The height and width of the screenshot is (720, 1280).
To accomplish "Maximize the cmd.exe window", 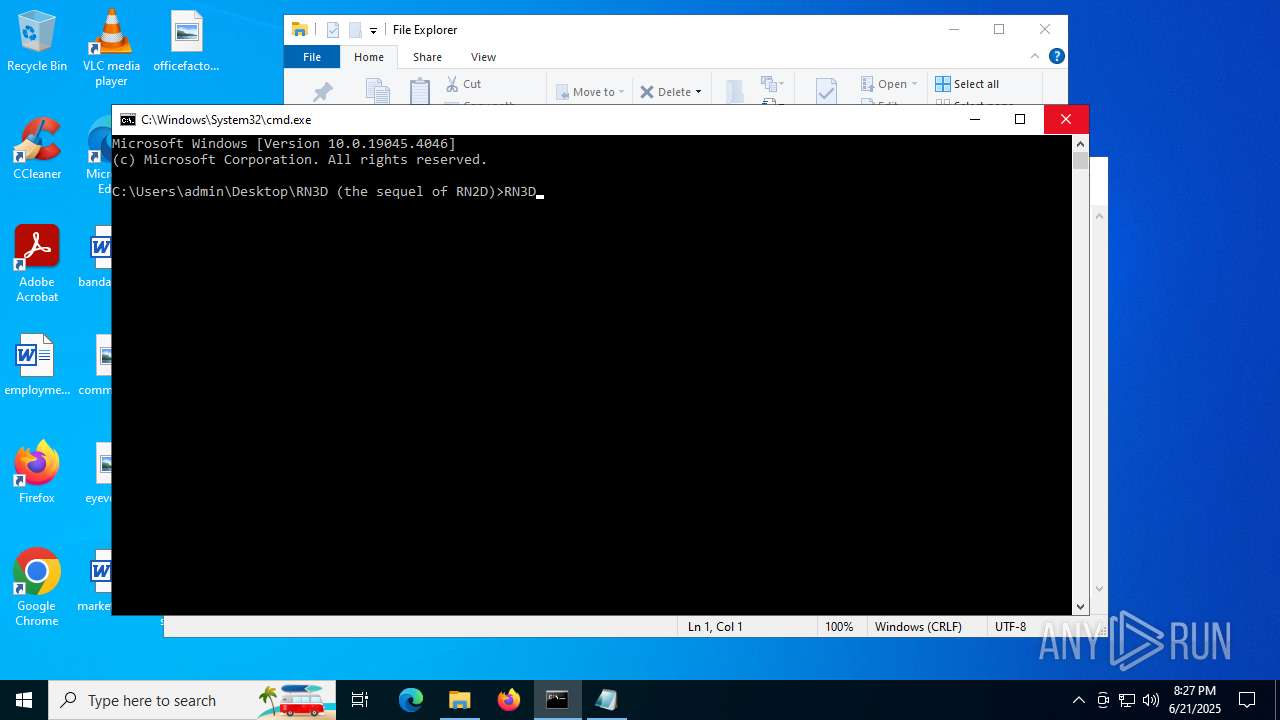I will click(1020, 119).
